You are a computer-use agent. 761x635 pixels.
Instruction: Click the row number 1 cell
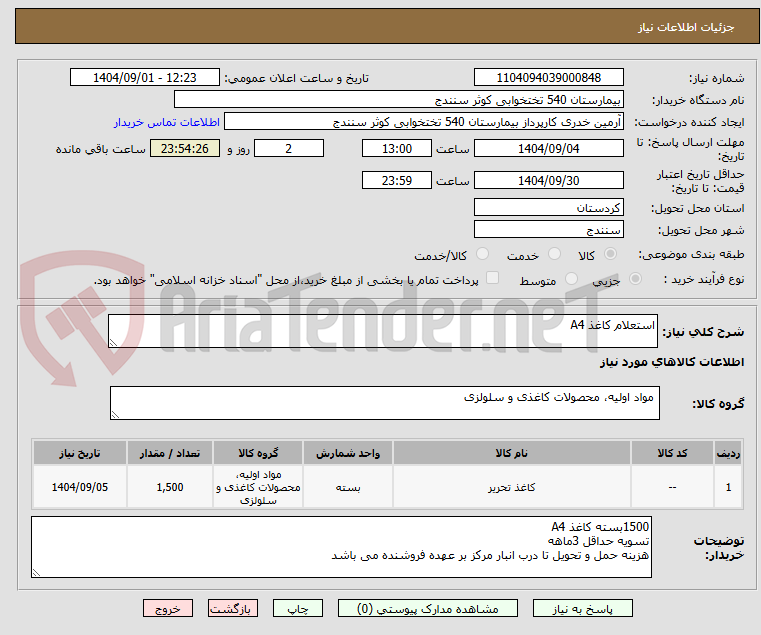(x=728, y=487)
